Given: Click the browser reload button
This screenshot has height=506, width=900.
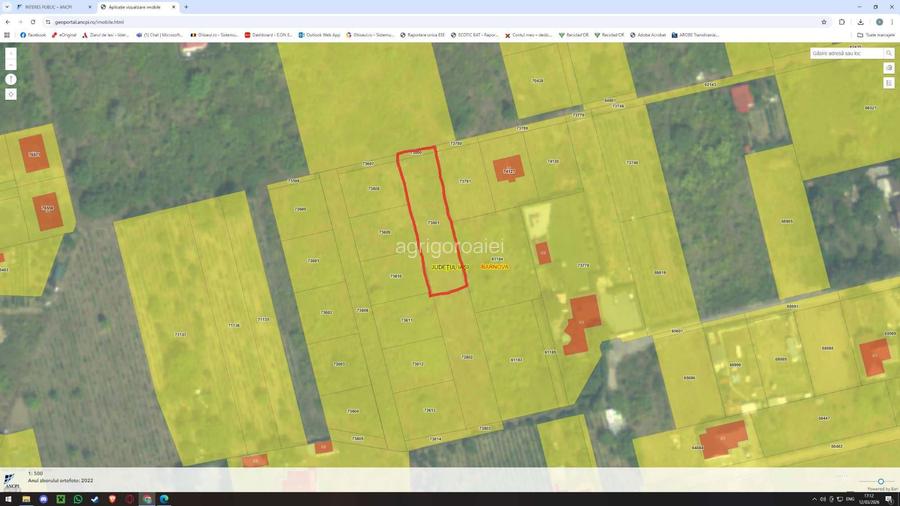Looking at the screenshot, I should coord(33,21).
